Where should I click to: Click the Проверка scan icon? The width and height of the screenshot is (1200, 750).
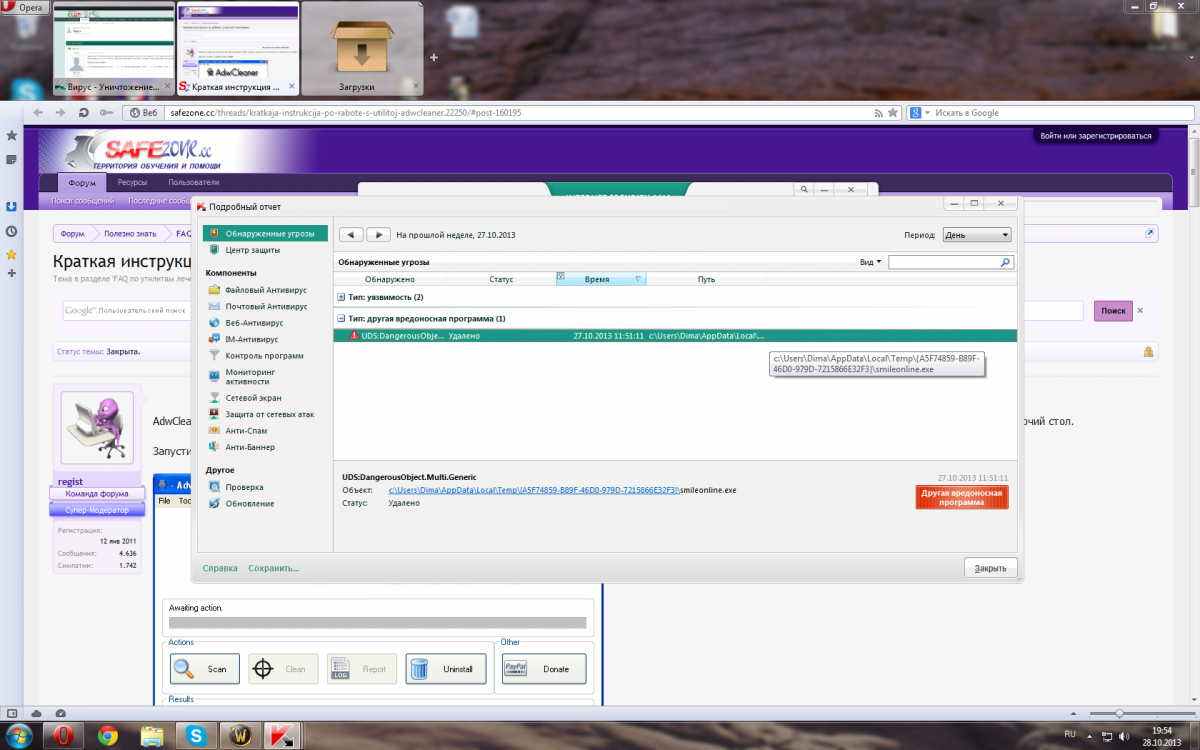(215, 487)
